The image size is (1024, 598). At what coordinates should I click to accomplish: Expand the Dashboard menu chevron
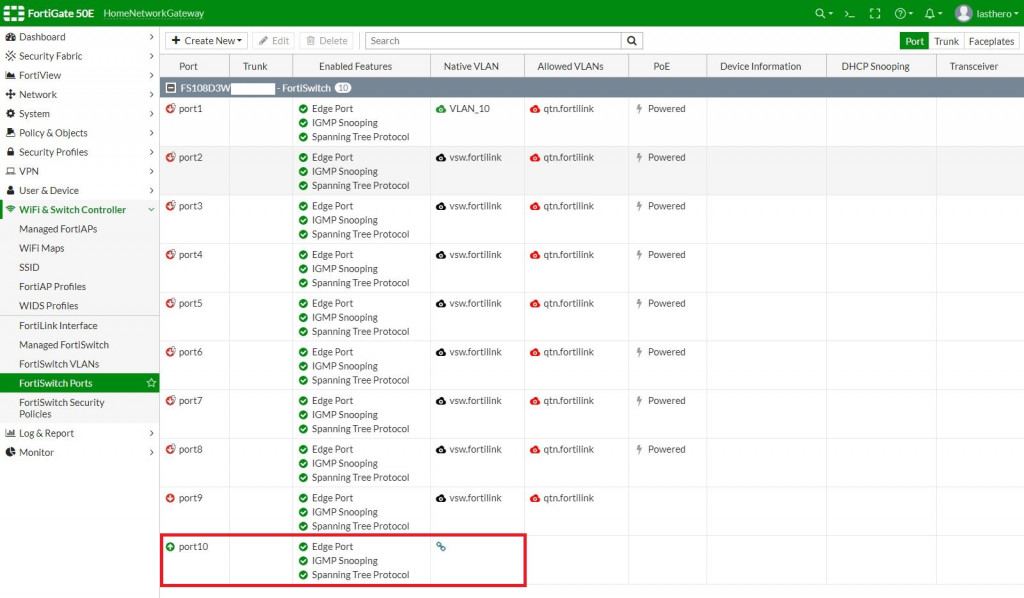pyautogui.click(x=152, y=37)
